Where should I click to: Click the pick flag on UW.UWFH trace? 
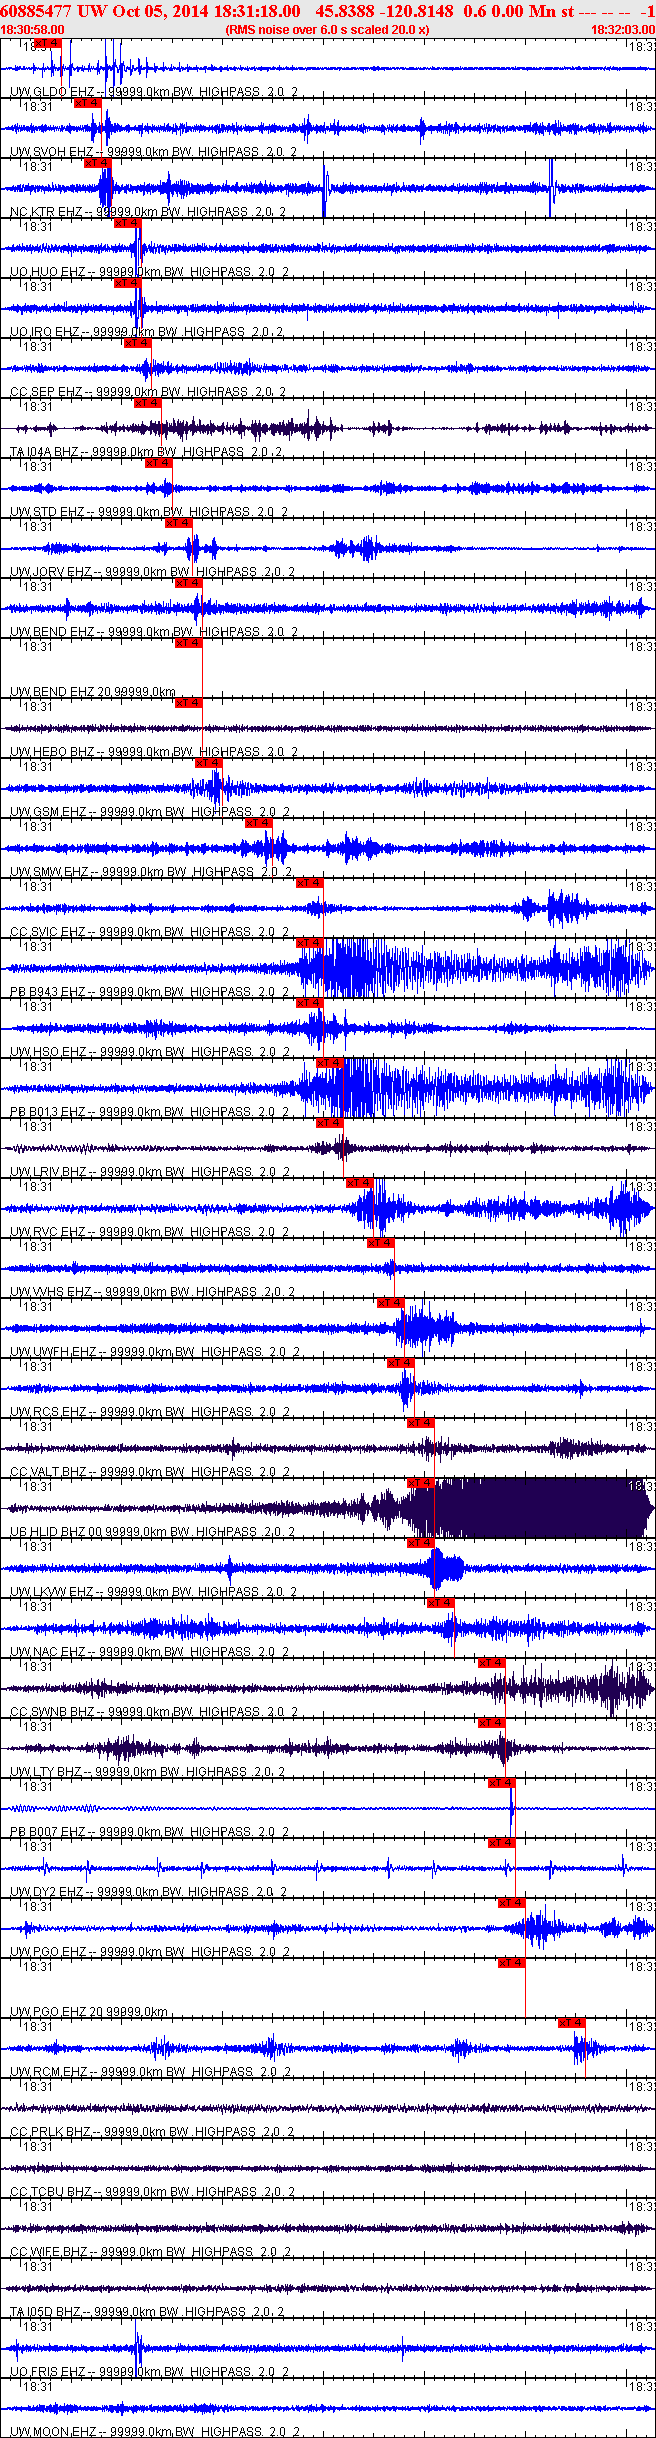coord(391,1303)
